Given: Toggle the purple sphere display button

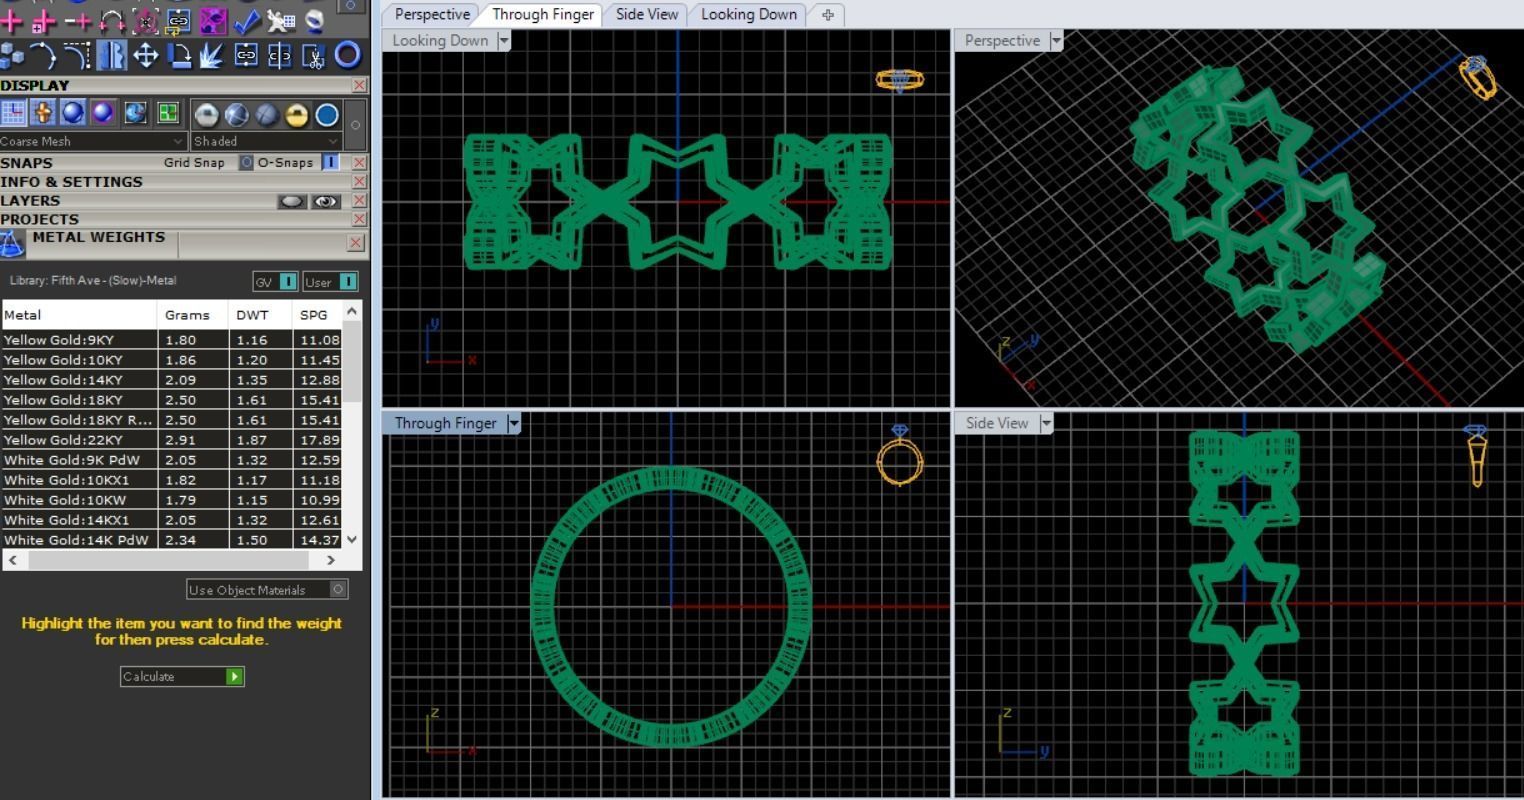Looking at the screenshot, I should (103, 113).
